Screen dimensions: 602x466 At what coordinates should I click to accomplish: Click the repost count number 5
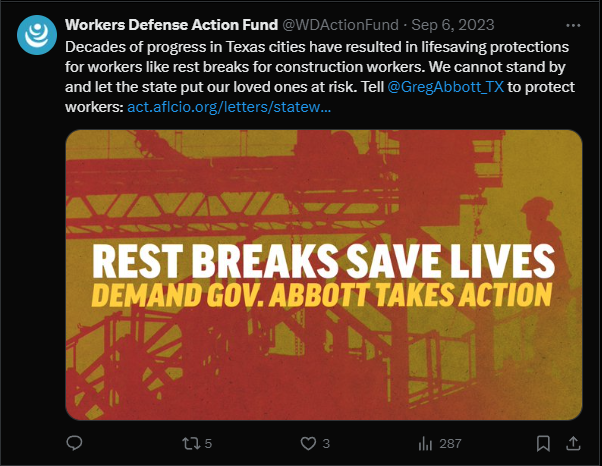pos(208,444)
